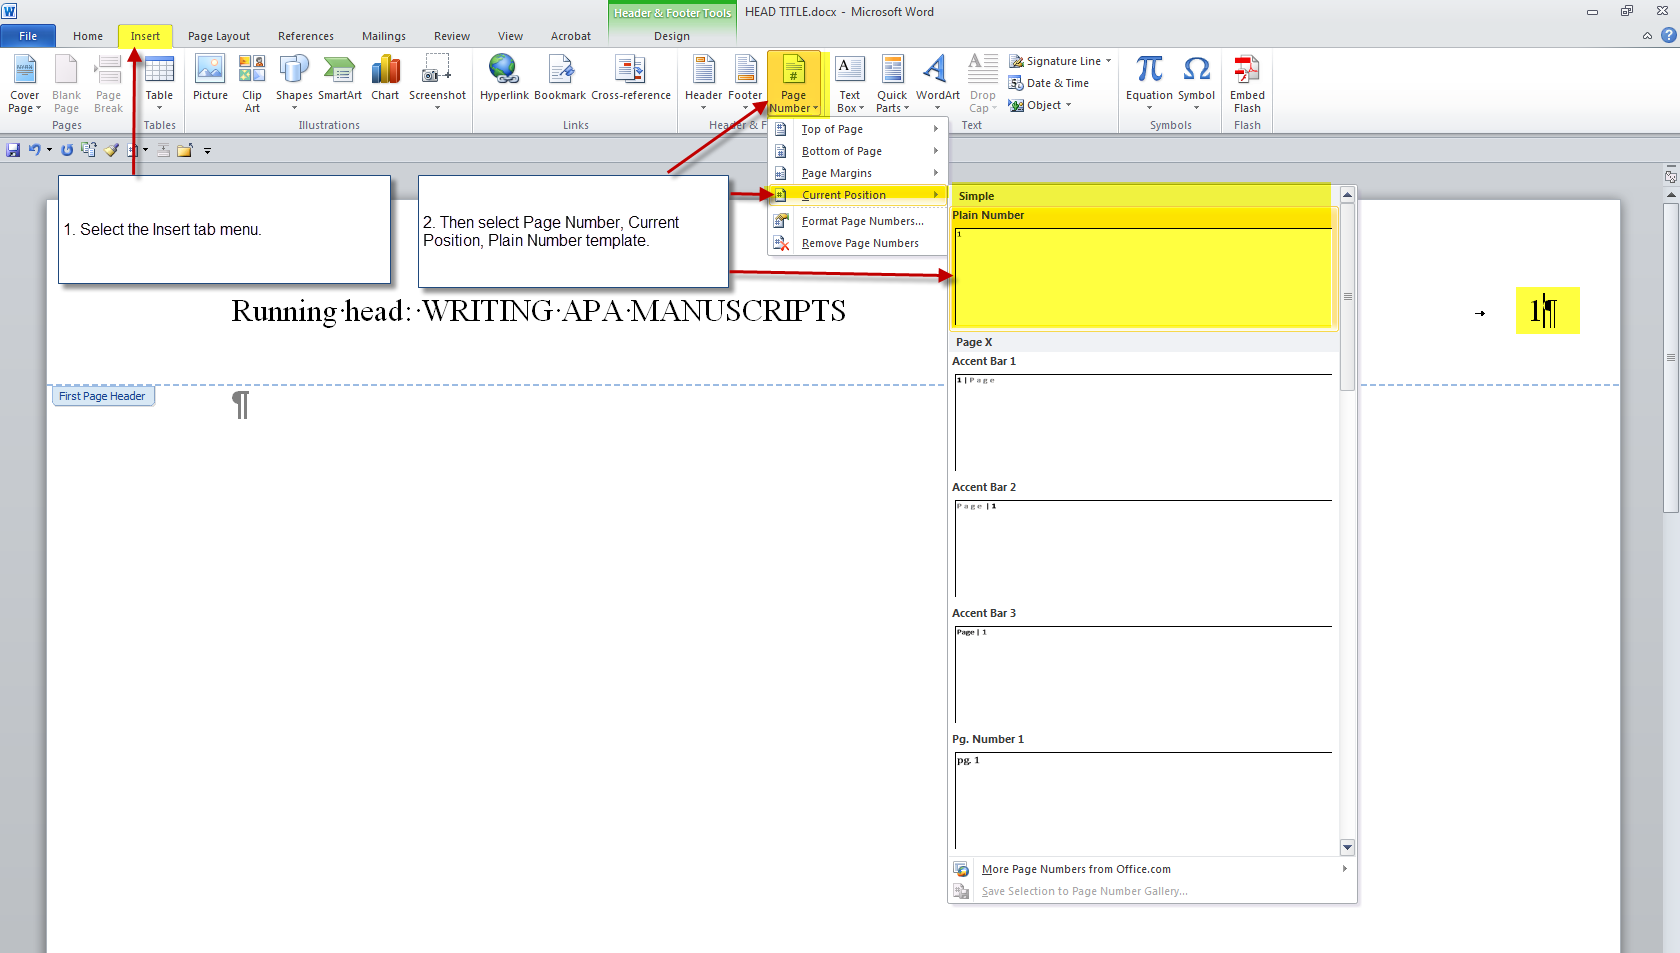This screenshot has width=1680, height=953.
Task: Select the Accent Bar 1 template
Action: click(1142, 413)
